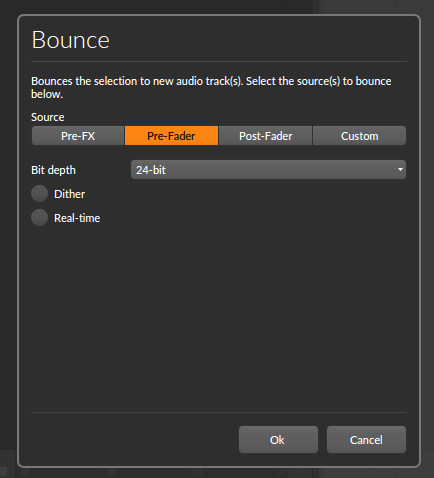Screen dimensions: 434x478
Task: Click the bit depth dropdown arrow
Action: [x=400, y=170]
